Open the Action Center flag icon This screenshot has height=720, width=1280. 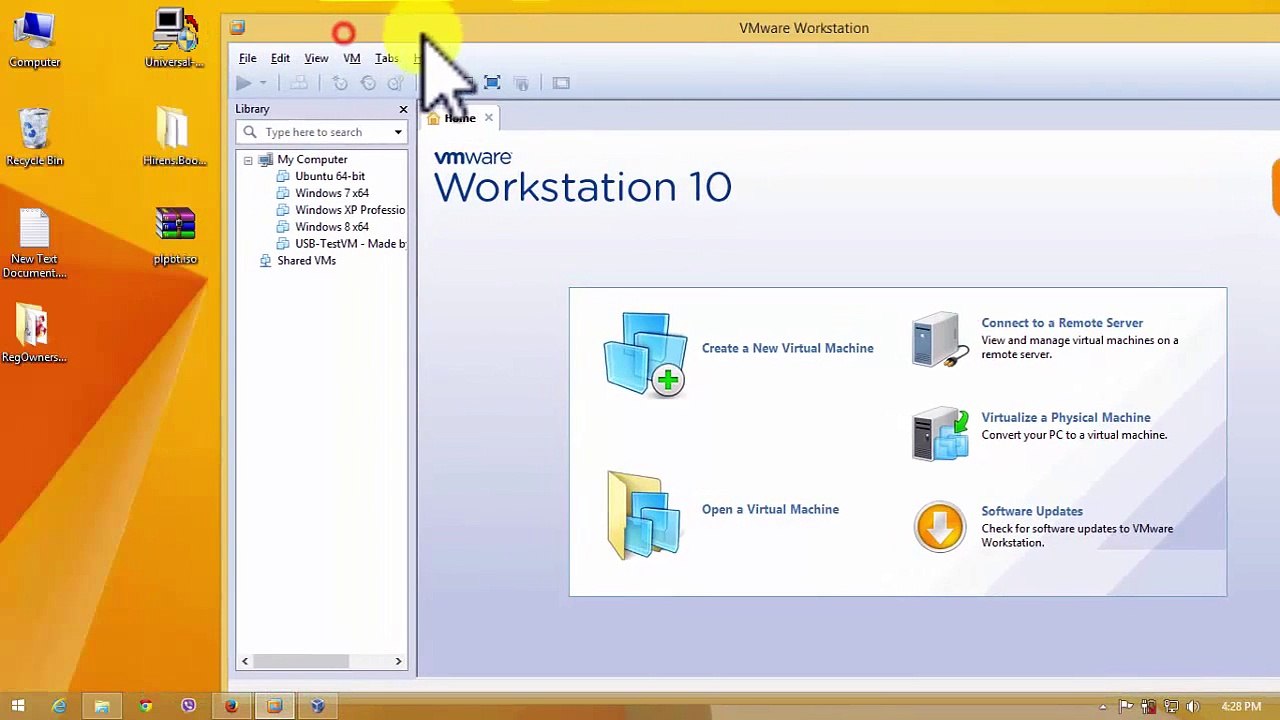coord(1126,707)
